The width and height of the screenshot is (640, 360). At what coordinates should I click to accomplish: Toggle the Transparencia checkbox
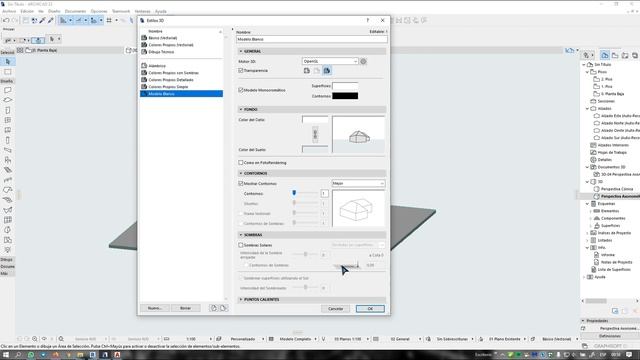pyautogui.click(x=241, y=71)
